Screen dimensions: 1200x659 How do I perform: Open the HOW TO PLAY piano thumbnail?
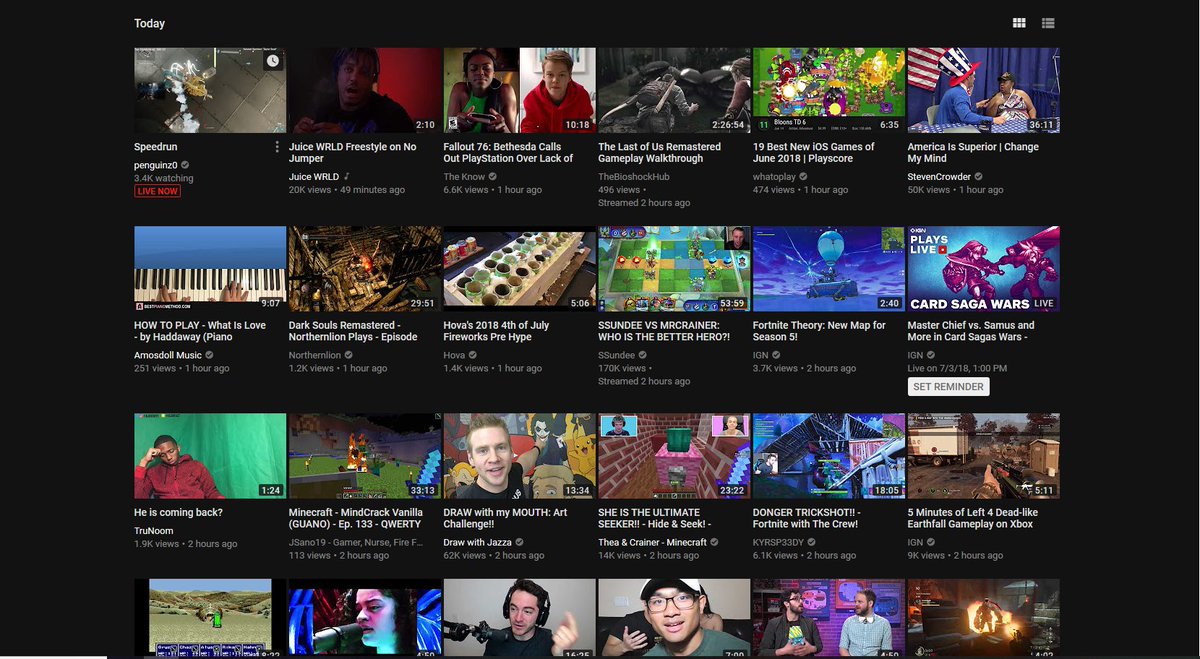click(210, 269)
